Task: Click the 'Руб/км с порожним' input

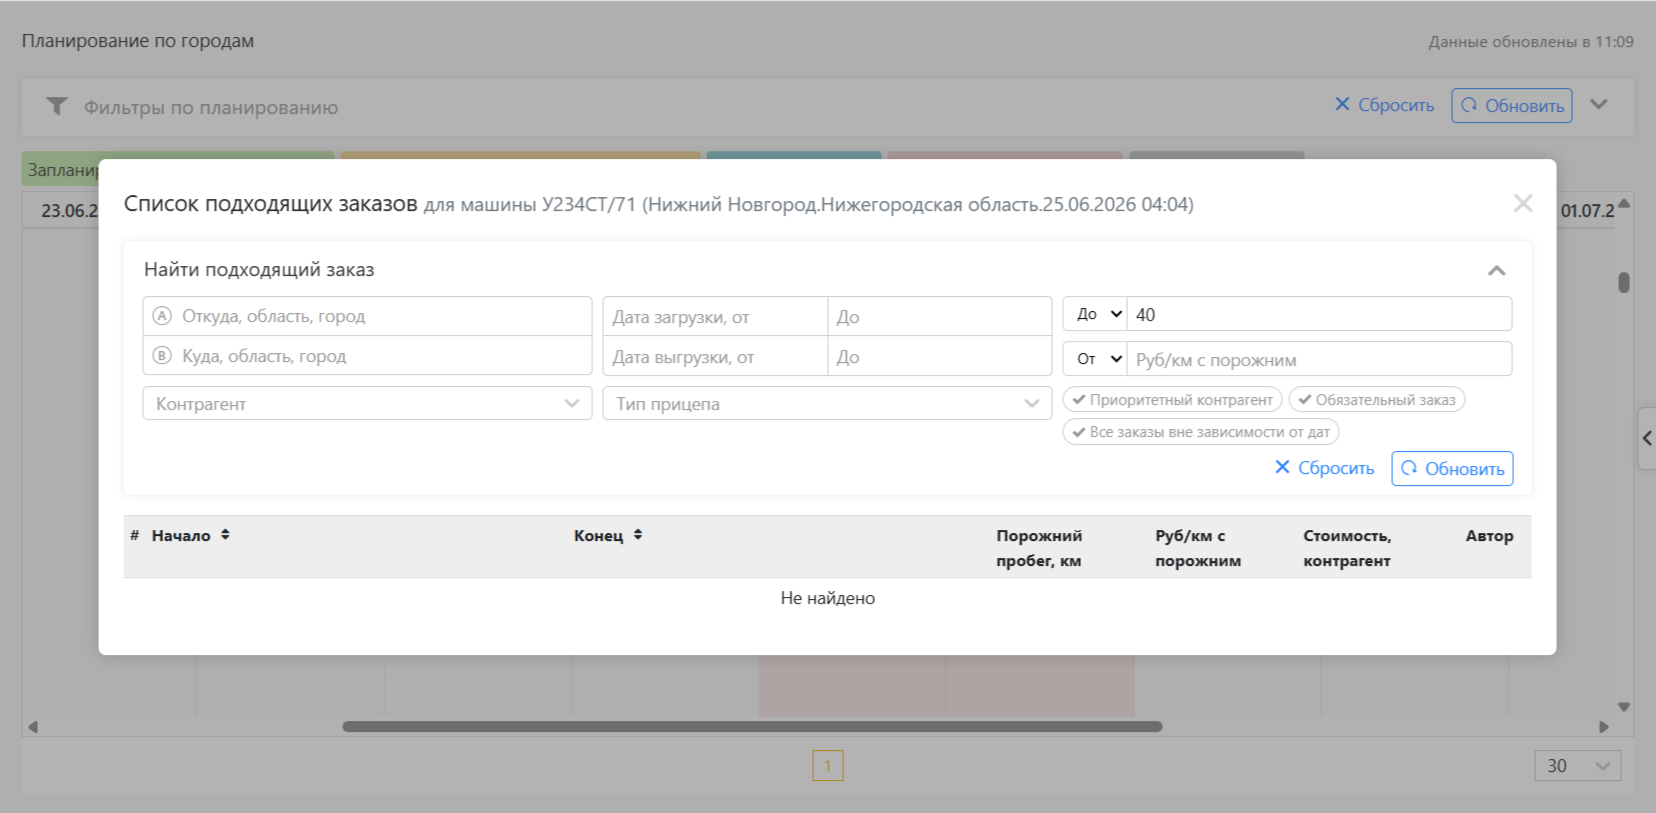Action: pyautogui.click(x=1319, y=359)
